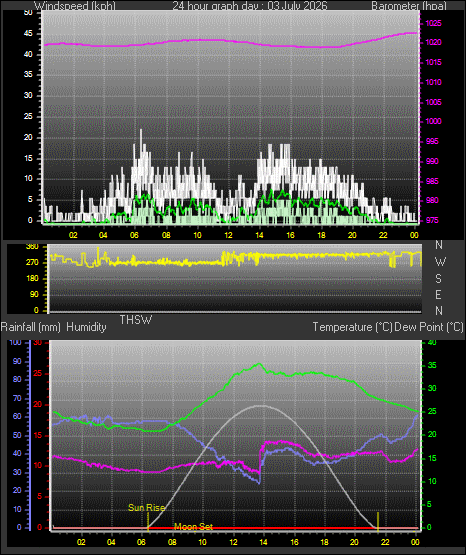Click green temperature axis value 35
This screenshot has height=555, width=466.
click(432, 366)
